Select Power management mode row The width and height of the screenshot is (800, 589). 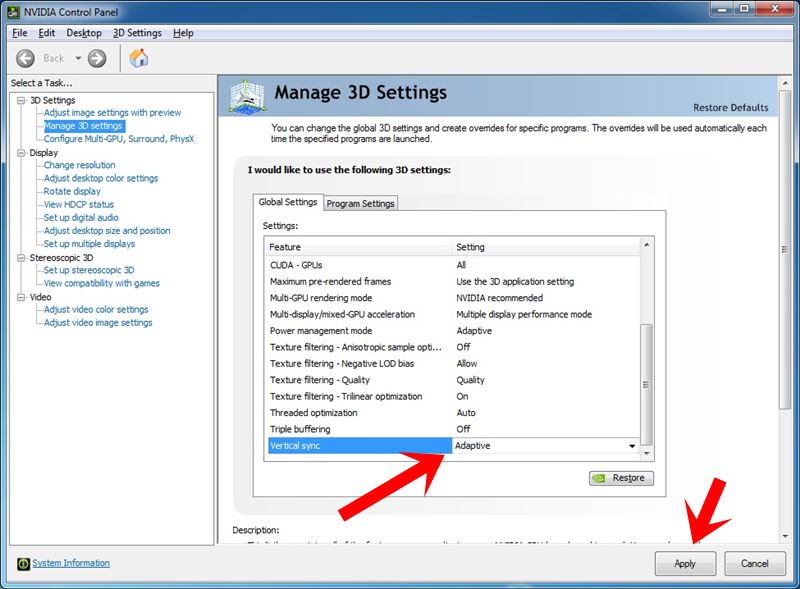(x=453, y=331)
